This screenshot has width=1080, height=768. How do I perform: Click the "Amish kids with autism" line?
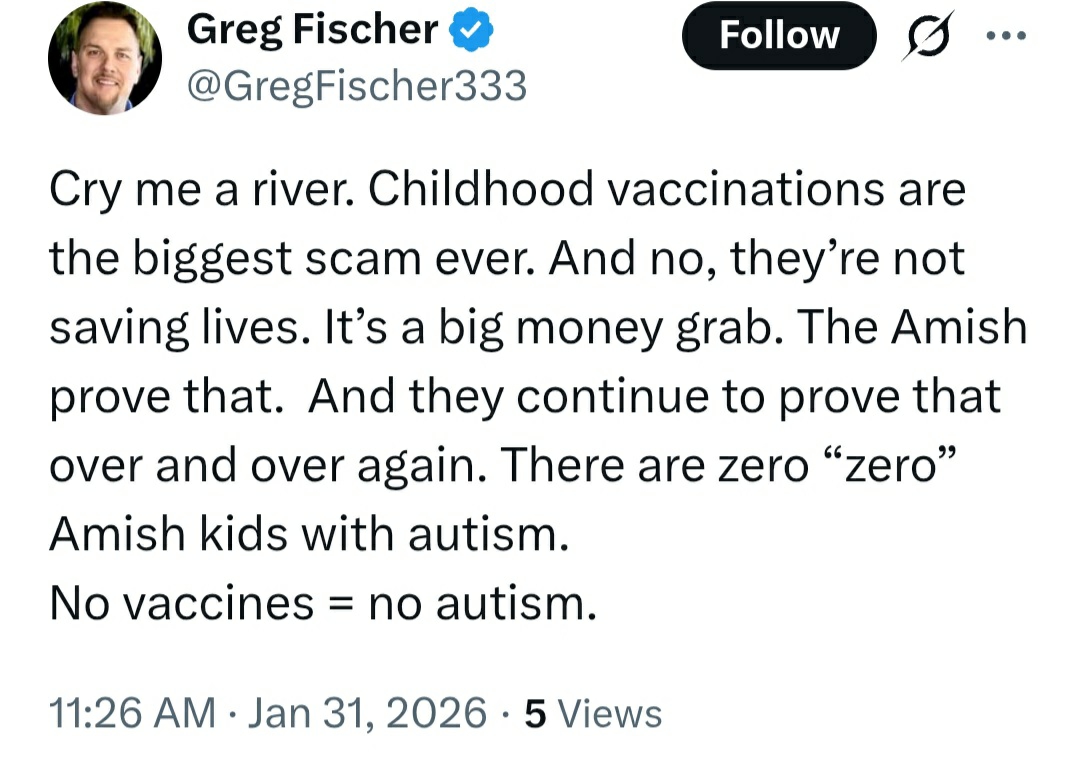(x=309, y=535)
